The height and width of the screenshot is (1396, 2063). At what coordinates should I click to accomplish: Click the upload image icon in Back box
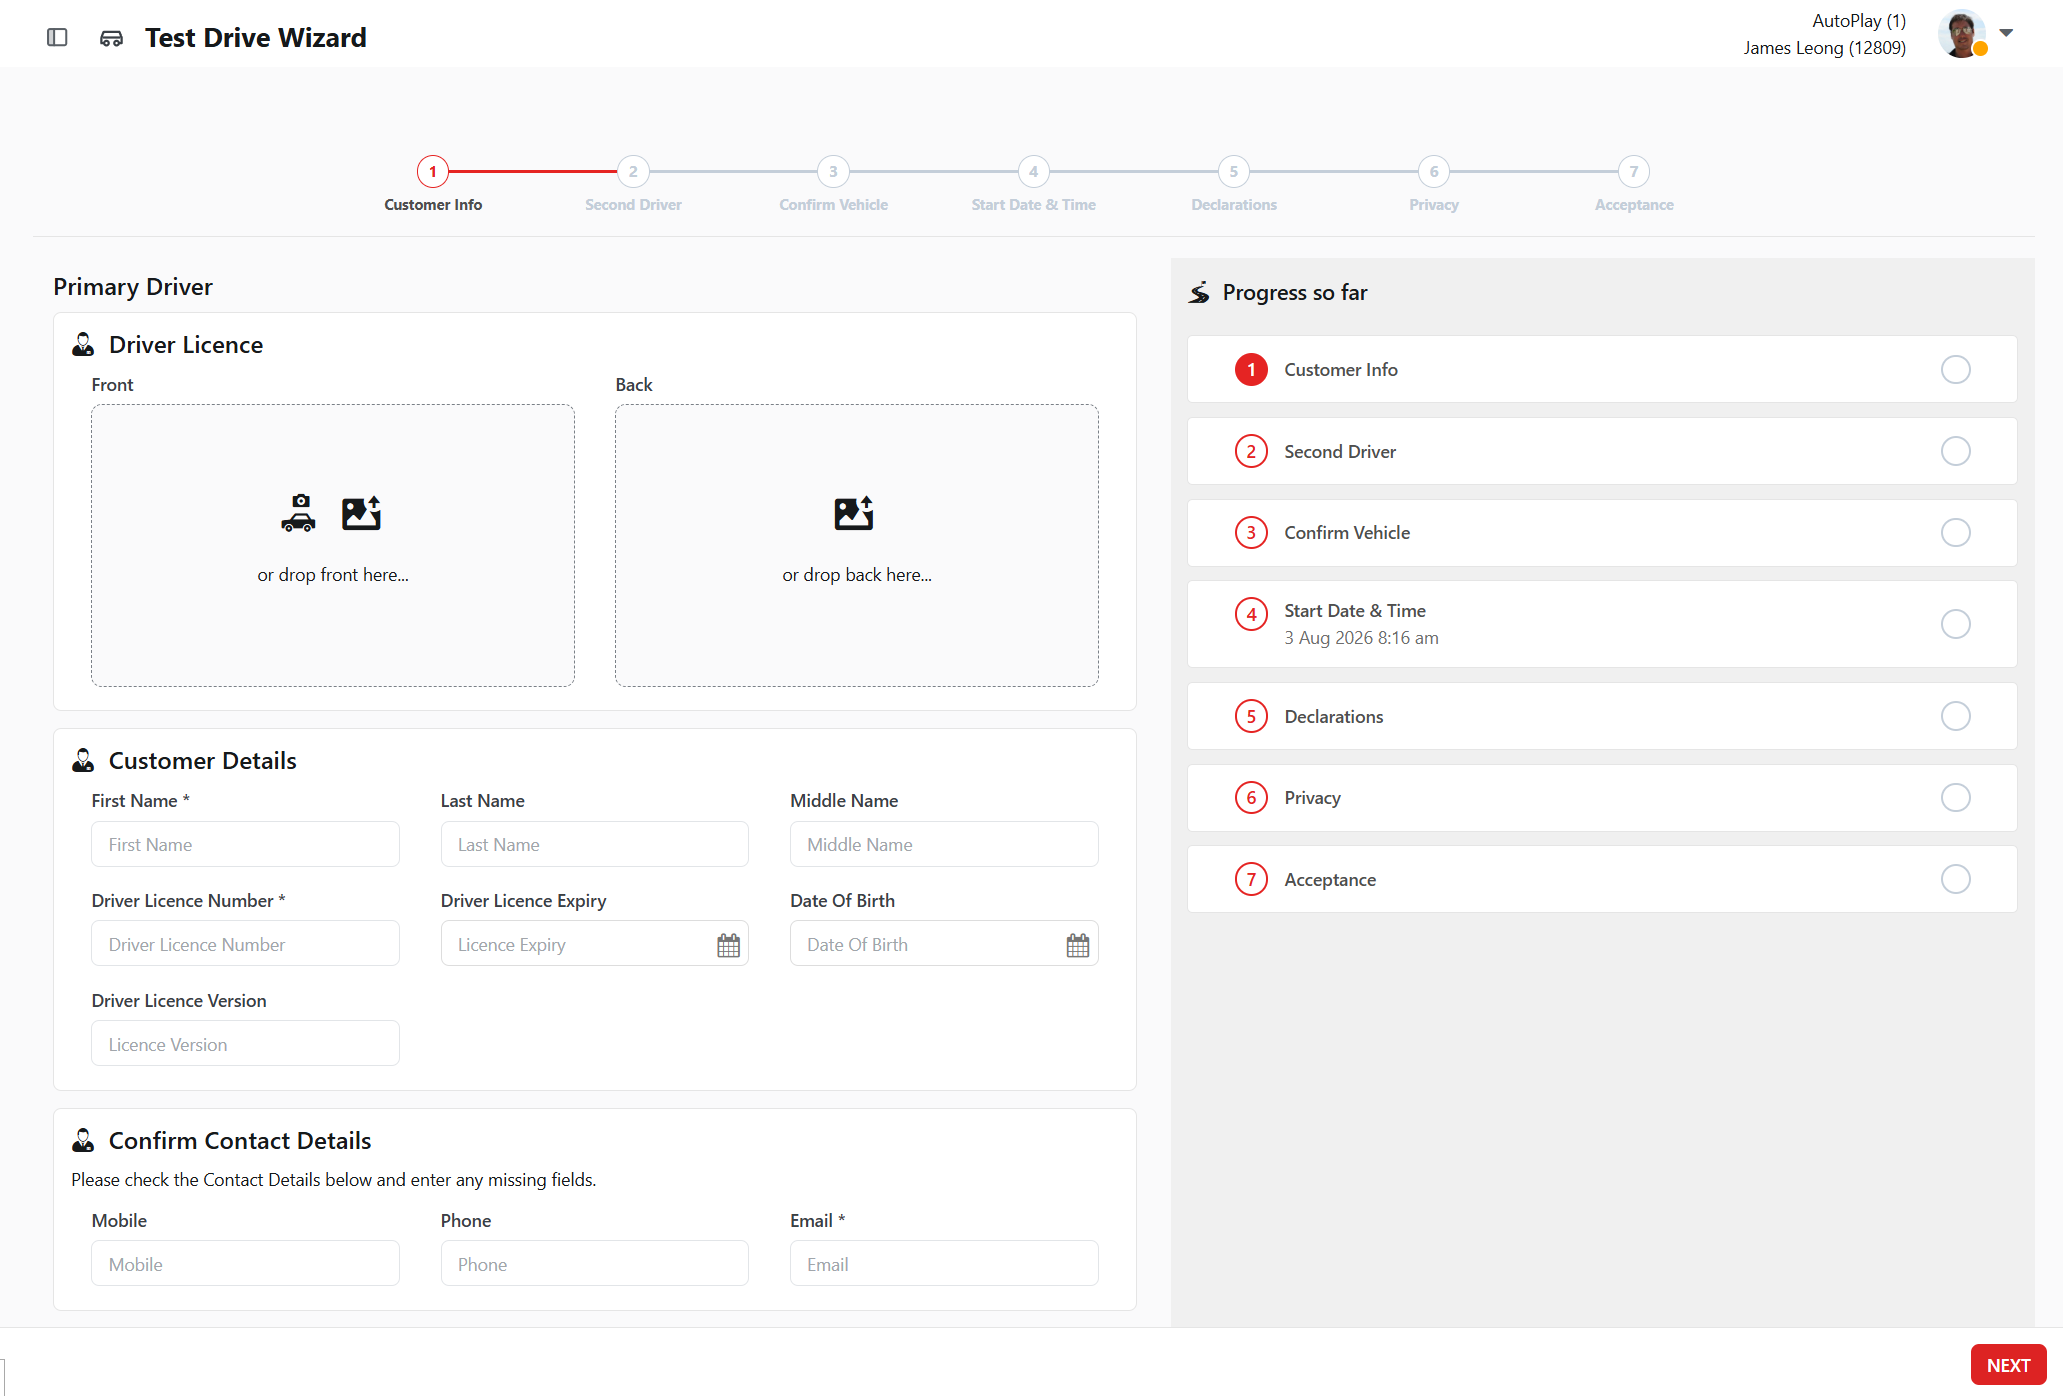[x=854, y=513]
